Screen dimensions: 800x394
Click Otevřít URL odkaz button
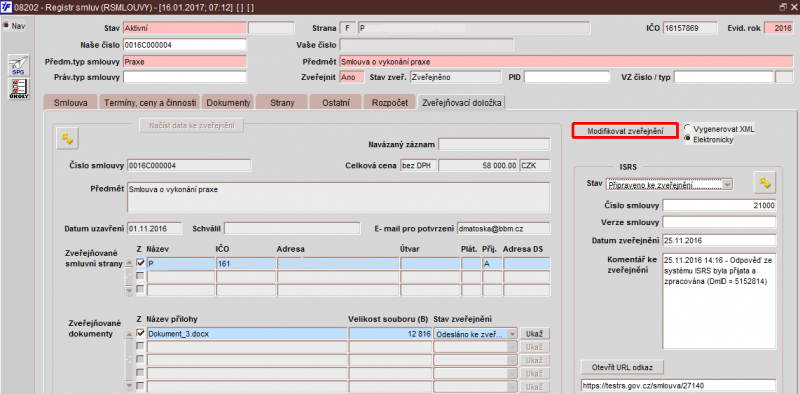point(622,367)
